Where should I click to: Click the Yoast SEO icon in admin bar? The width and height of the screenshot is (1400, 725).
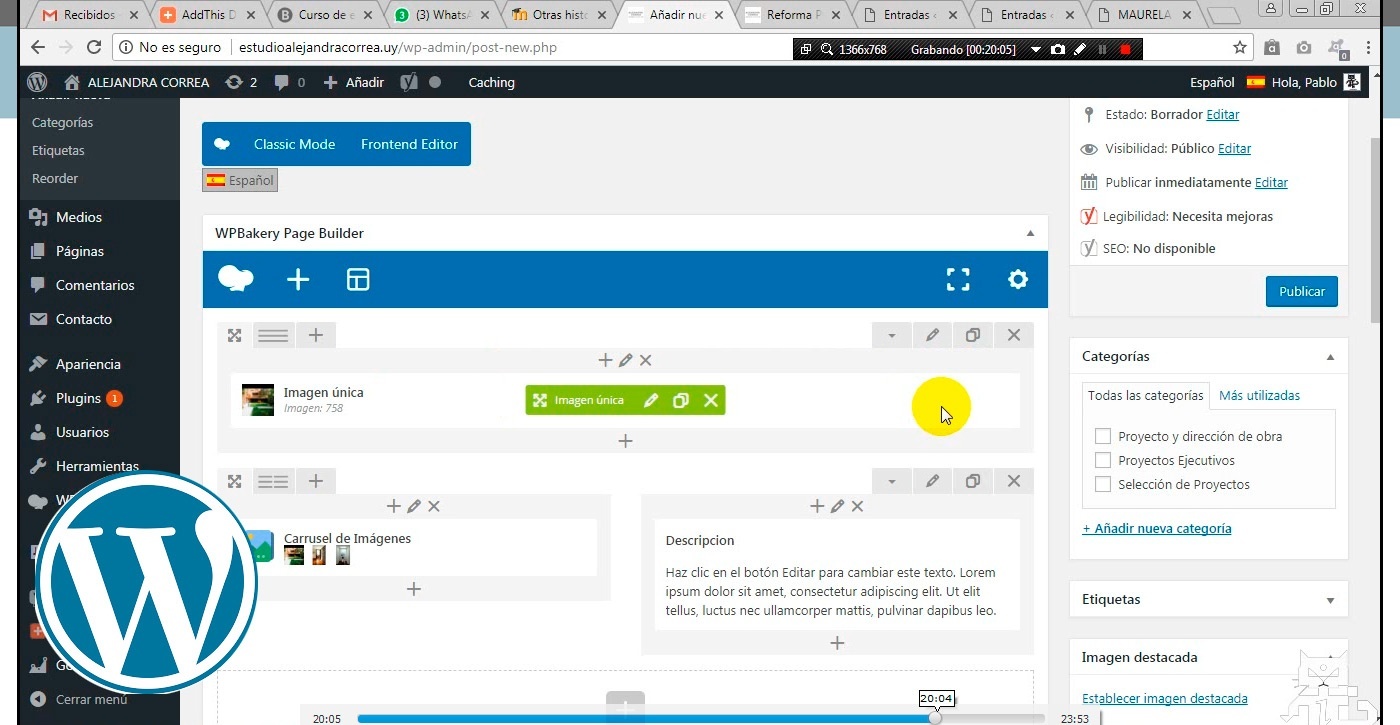(409, 82)
